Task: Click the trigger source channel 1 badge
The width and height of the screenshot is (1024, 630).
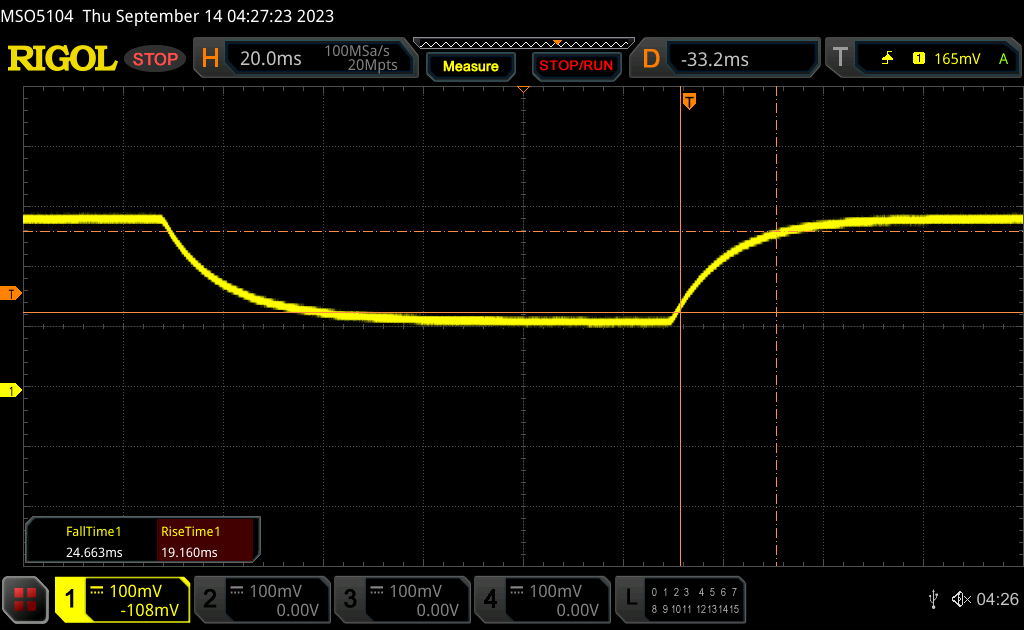Action: (918, 59)
